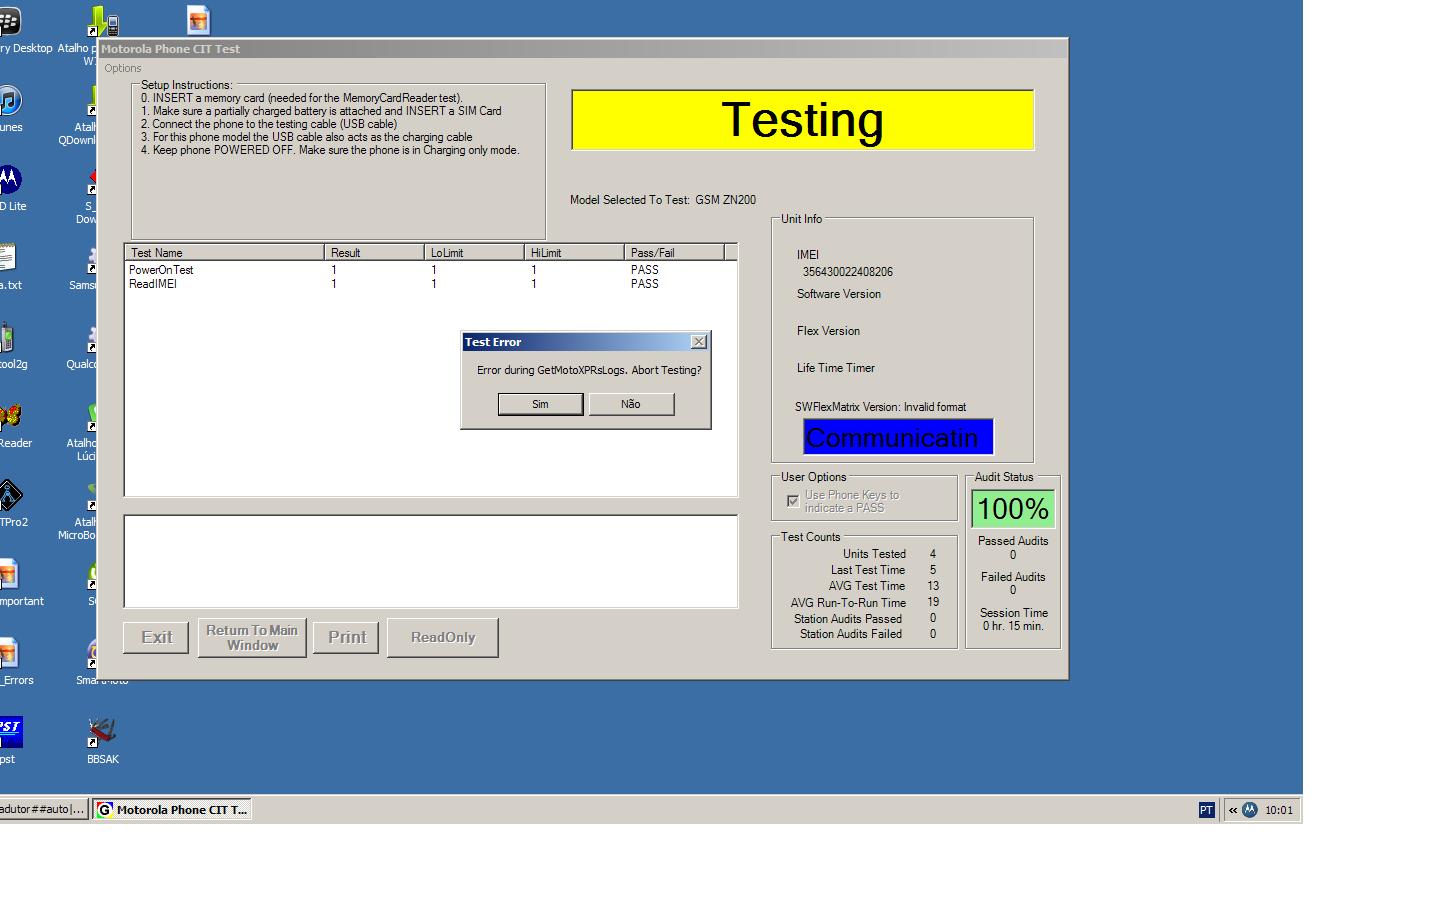1440x900 pixels.
Task: Click the 'Passed Audits' label
Action: pyautogui.click(x=1013, y=541)
